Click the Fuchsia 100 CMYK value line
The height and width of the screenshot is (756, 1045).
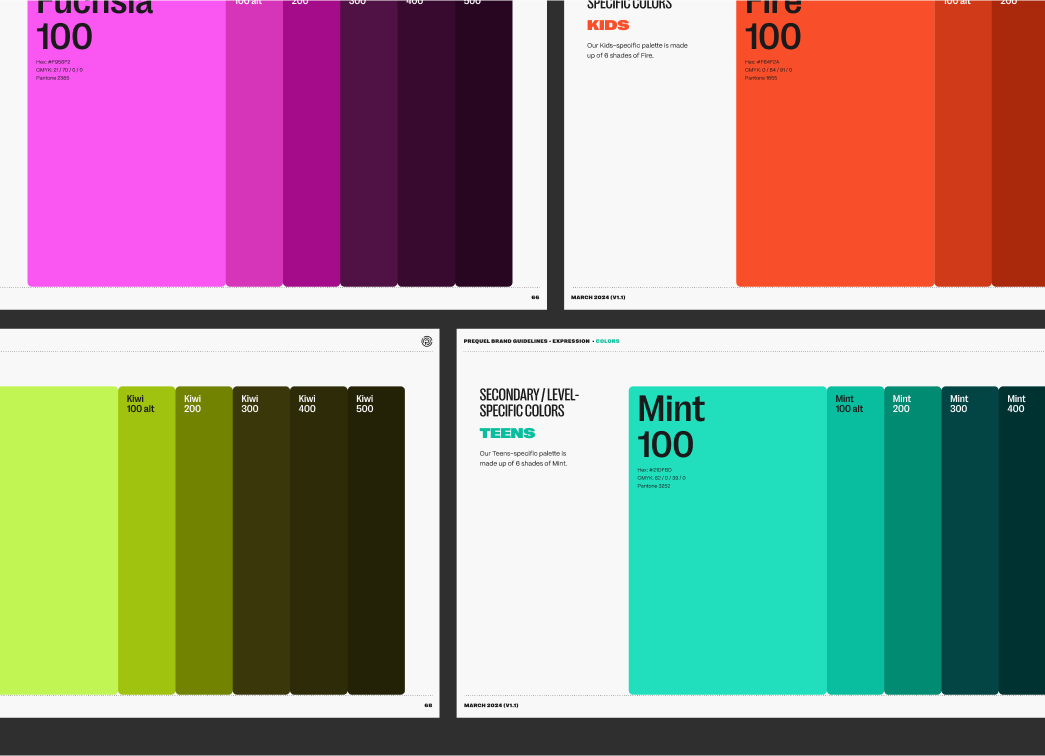click(59, 70)
